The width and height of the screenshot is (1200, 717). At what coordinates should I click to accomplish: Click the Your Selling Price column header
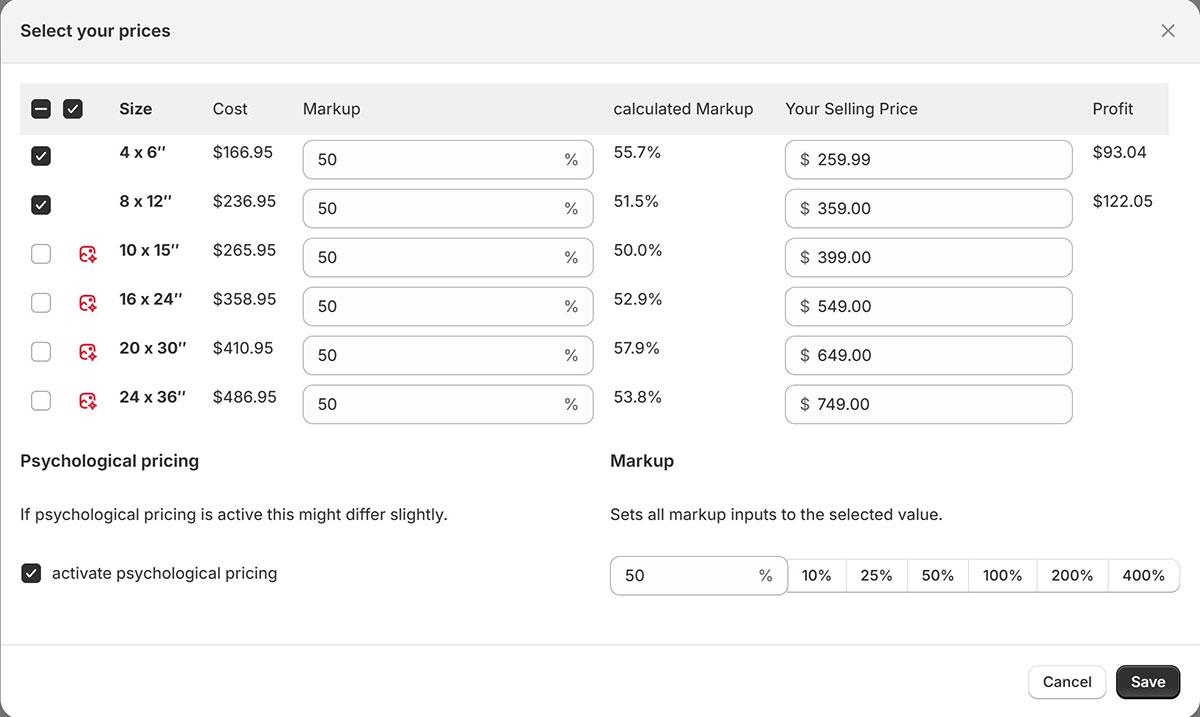pyautogui.click(x=852, y=109)
